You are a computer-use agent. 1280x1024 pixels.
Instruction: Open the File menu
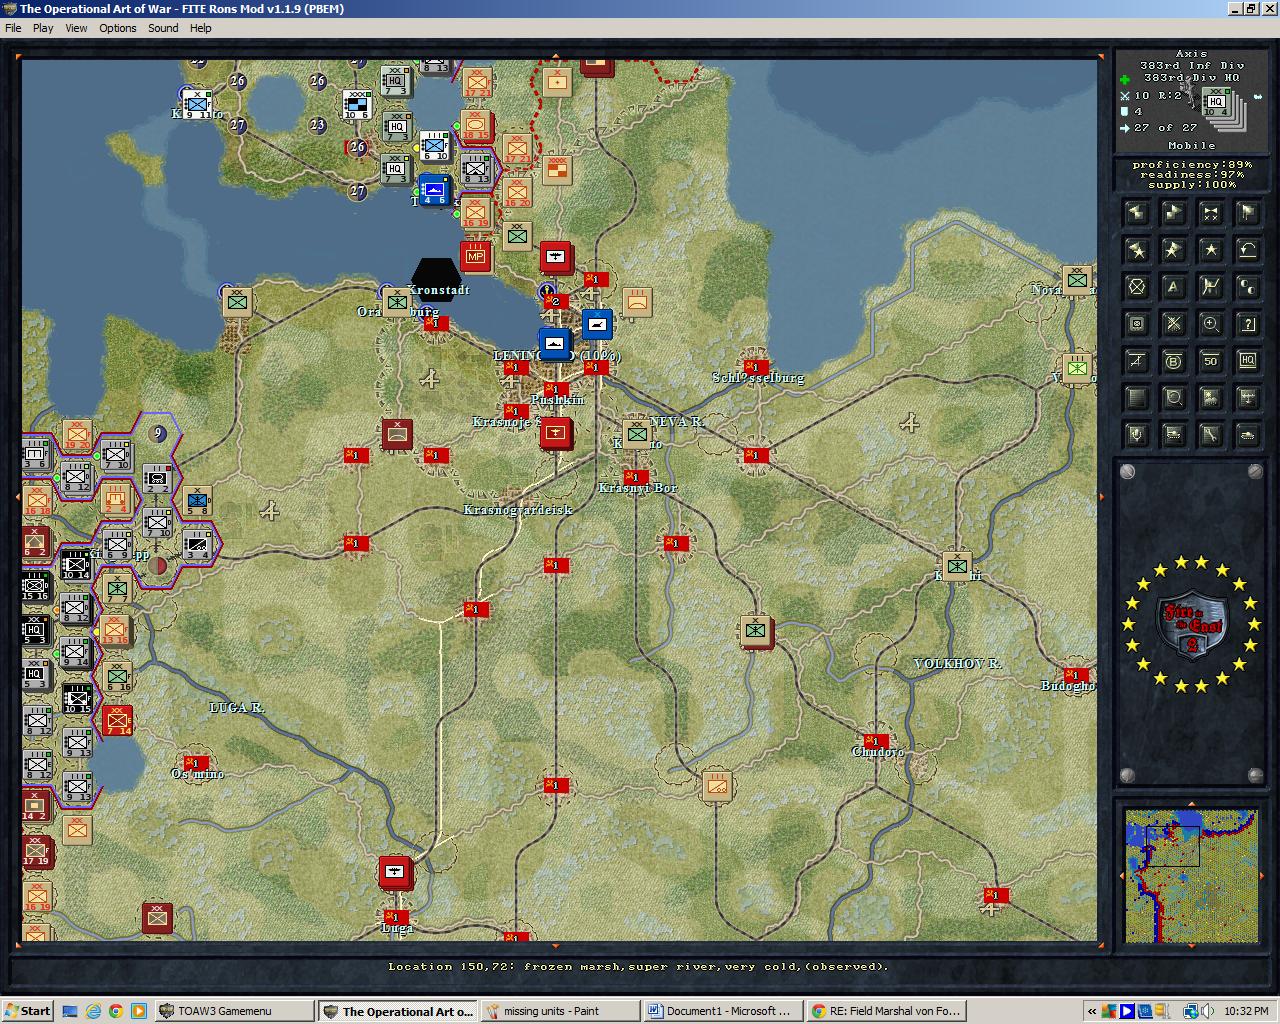pyautogui.click(x=13, y=28)
